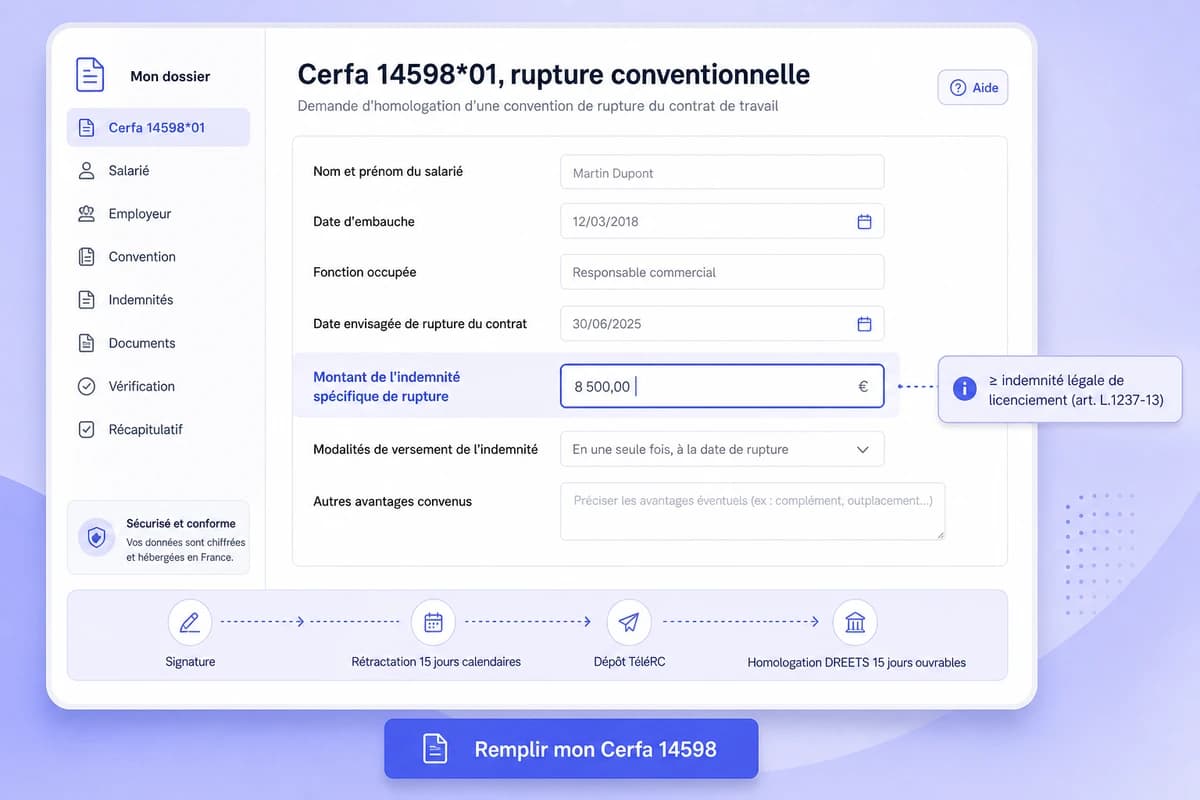Click Date envisagée de rupture du contrat label
Image resolution: width=1200 pixels, height=800 pixels.
pos(420,324)
